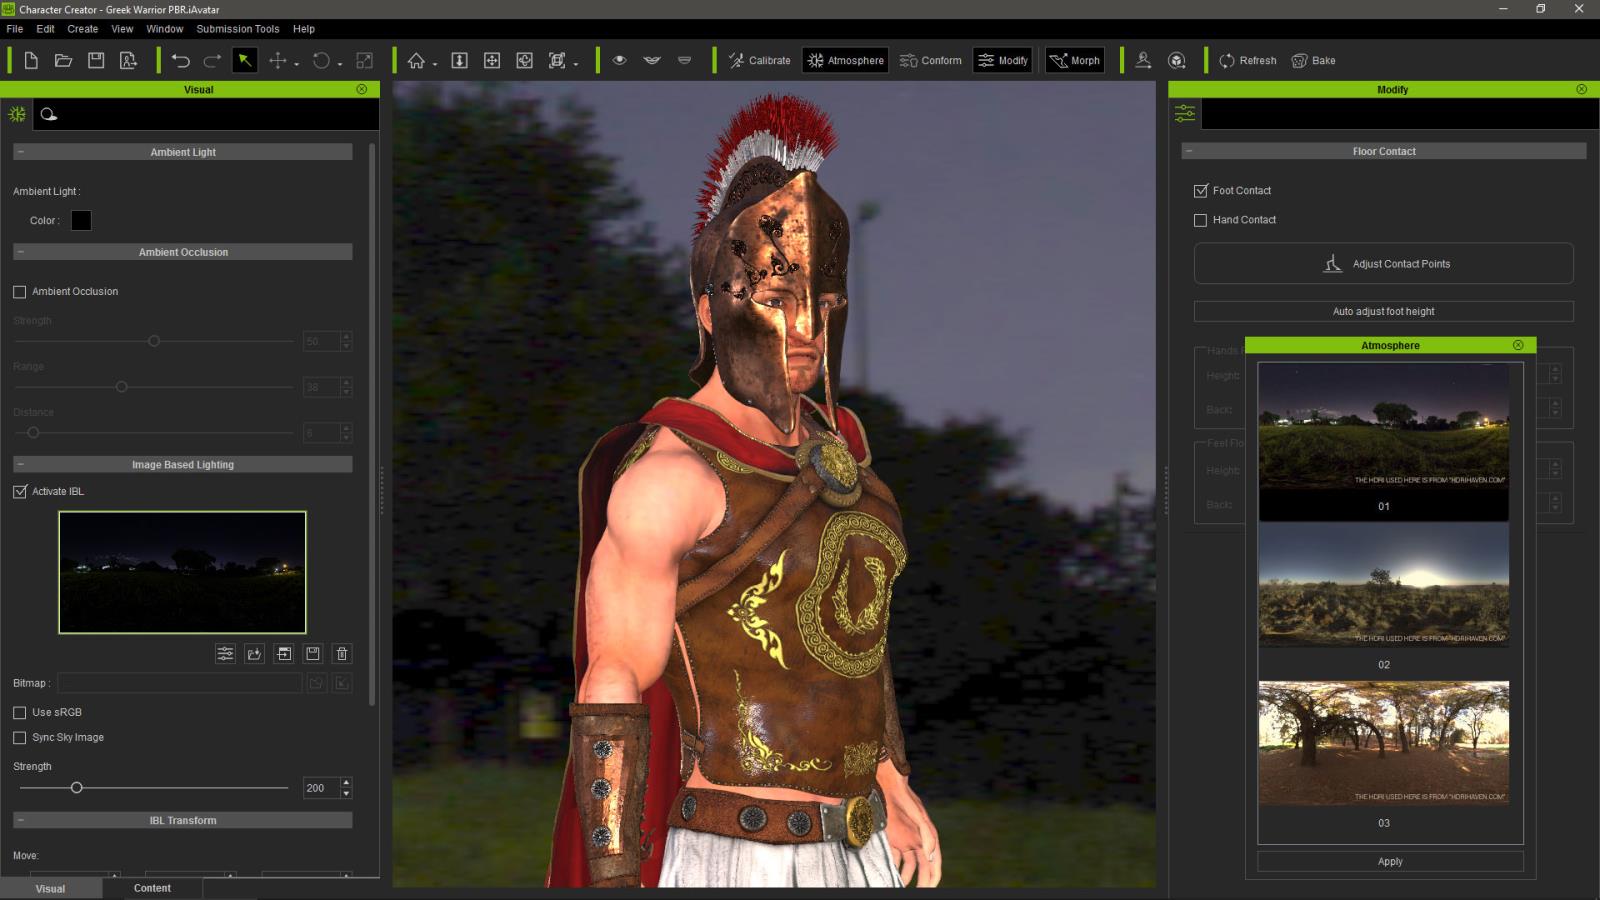
Task: Click the Morph button
Action: (x=1075, y=60)
